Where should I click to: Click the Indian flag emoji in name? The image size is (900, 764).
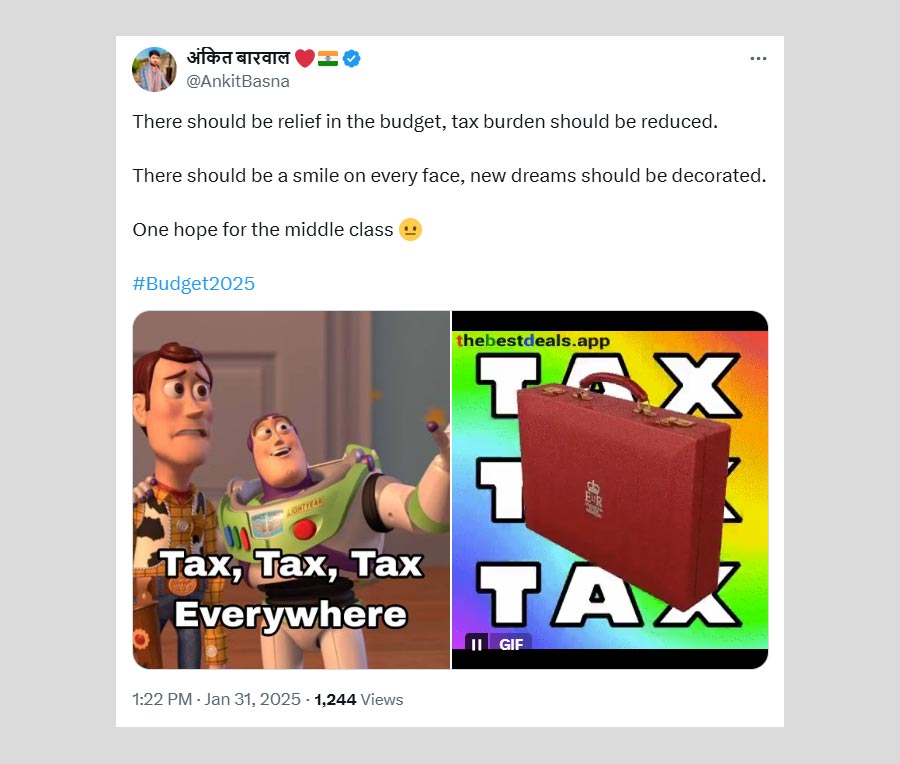click(328, 59)
